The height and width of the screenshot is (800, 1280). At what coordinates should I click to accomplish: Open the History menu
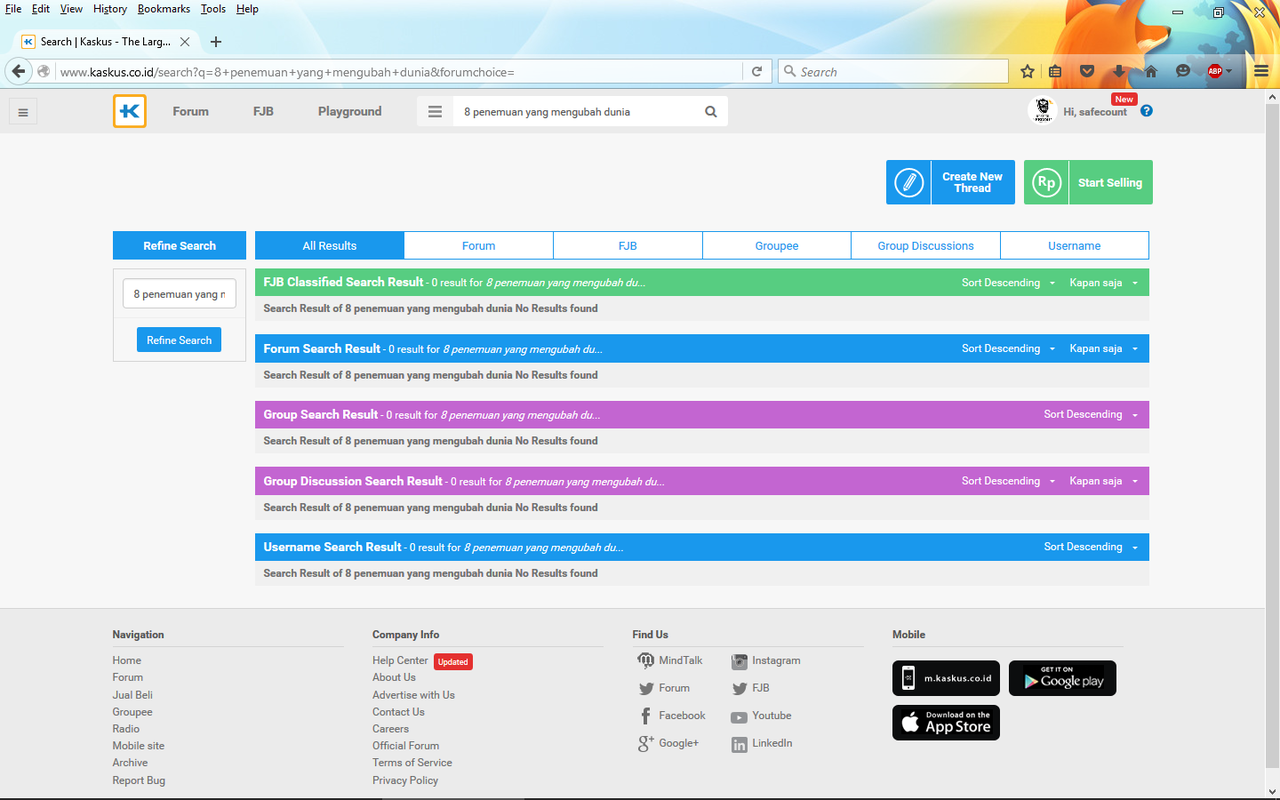[110, 9]
